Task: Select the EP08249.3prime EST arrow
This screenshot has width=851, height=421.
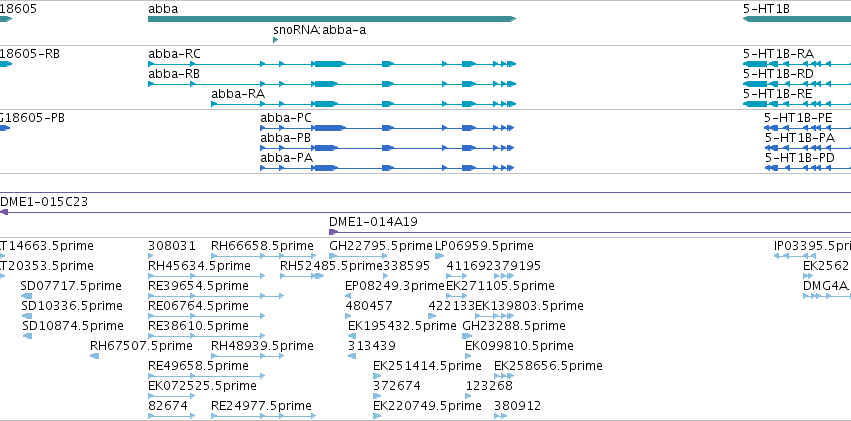Action: click(348, 296)
